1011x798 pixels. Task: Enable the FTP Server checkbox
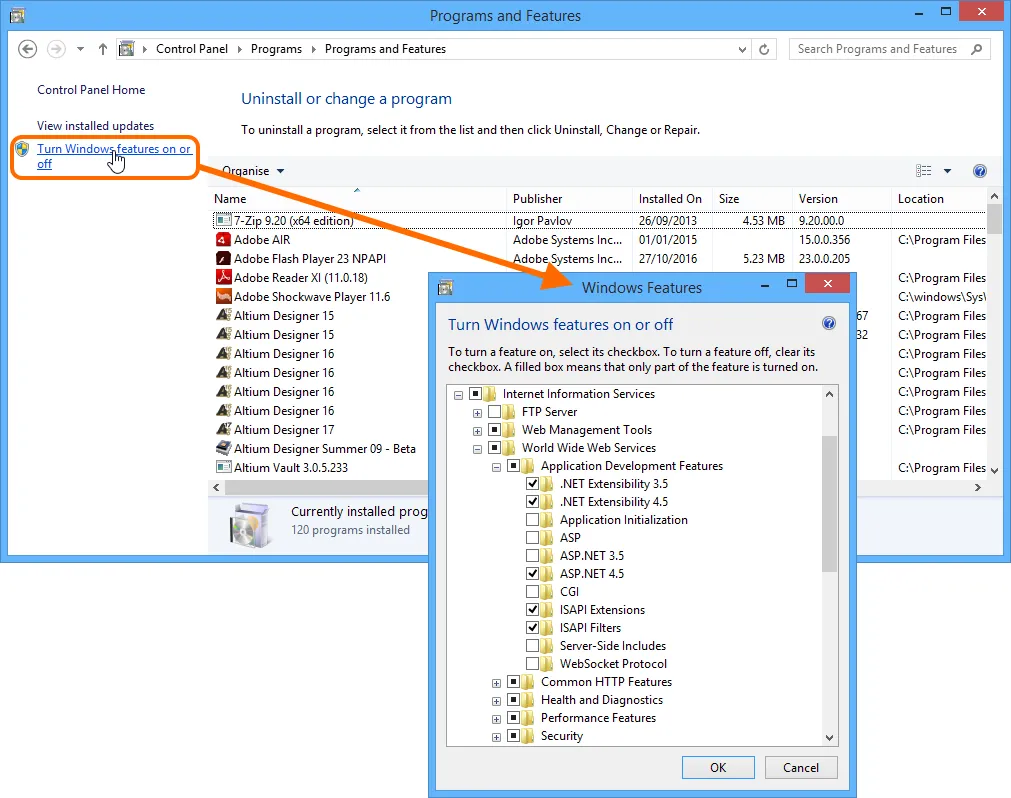(495, 412)
